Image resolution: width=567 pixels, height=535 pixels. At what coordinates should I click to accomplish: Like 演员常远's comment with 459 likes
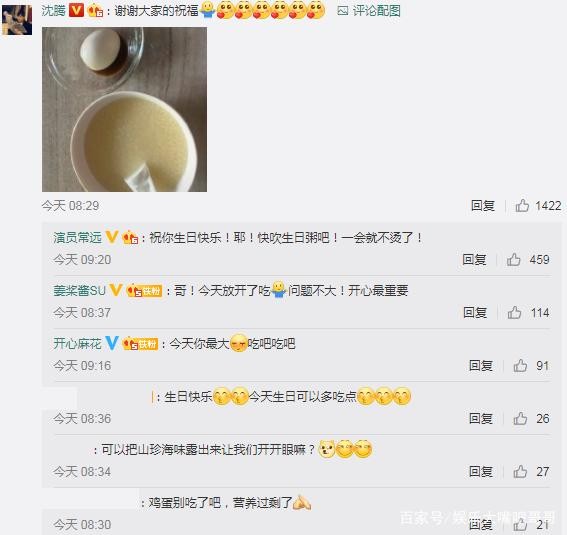(x=513, y=259)
